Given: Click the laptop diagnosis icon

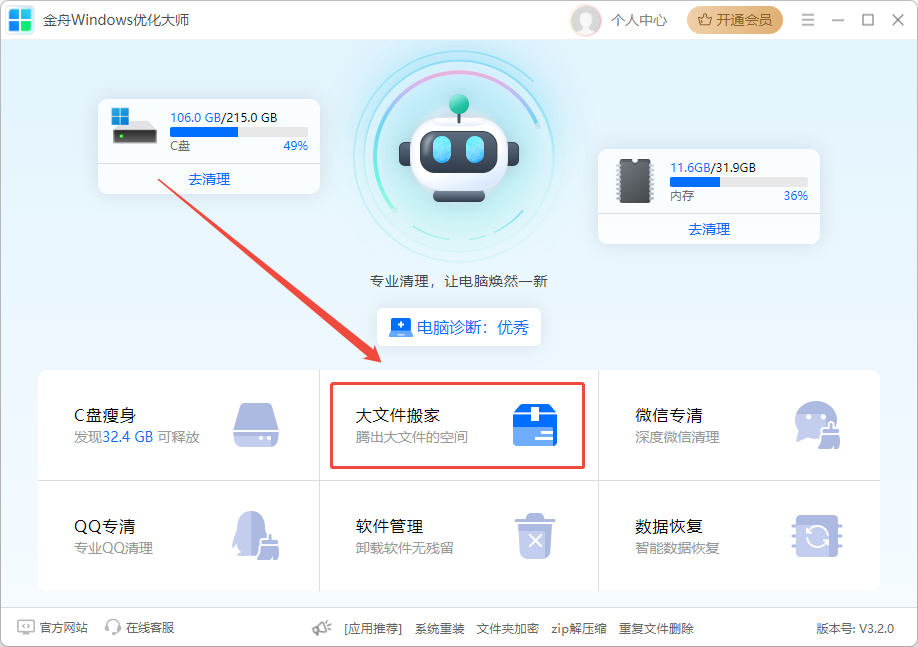Looking at the screenshot, I should (x=401, y=327).
